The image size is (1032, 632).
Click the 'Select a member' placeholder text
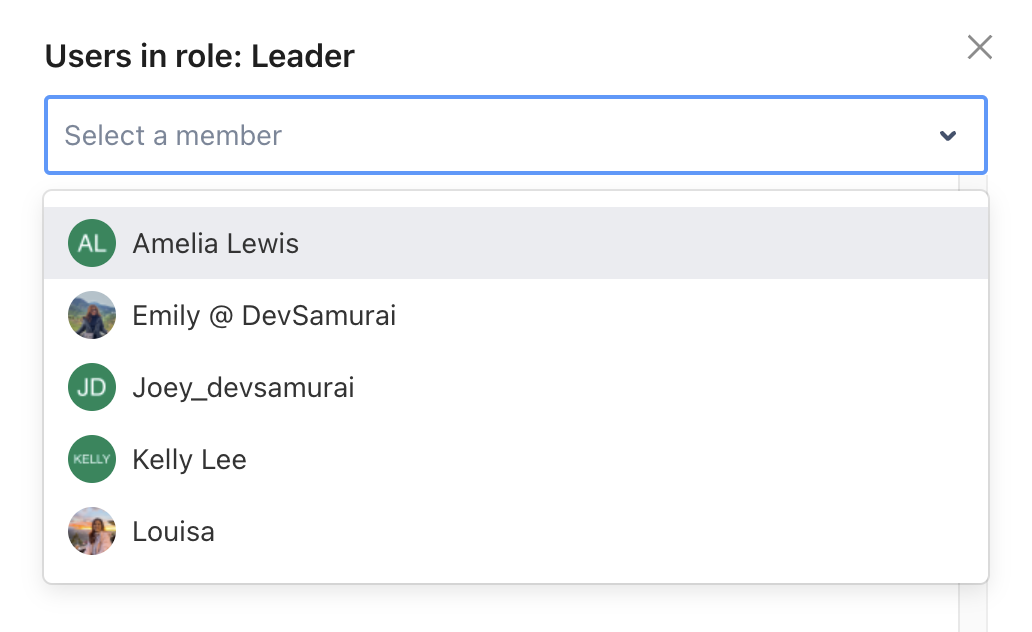173,136
